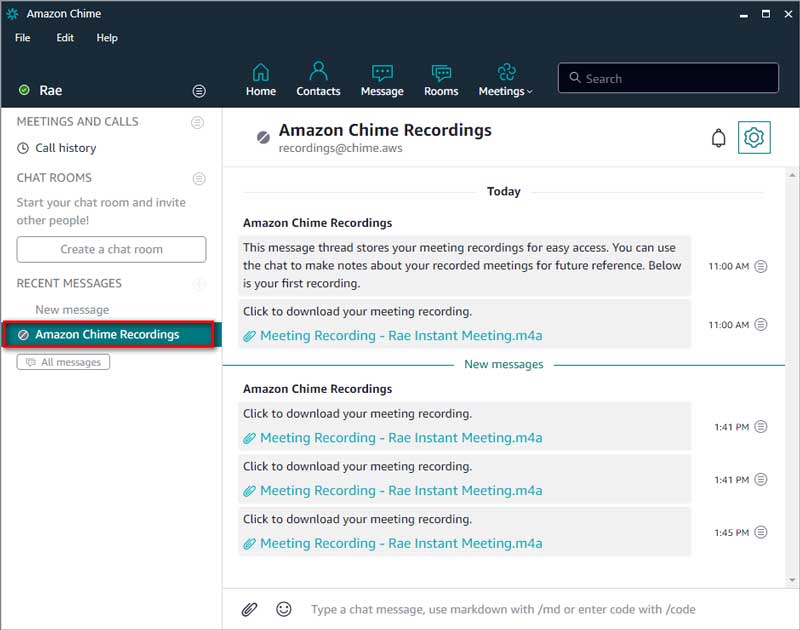Image resolution: width=800 pixels, height=630 pixels.
Task: Toggle the RECENT MESSAGES section options
Action: [x=200, y=283]
